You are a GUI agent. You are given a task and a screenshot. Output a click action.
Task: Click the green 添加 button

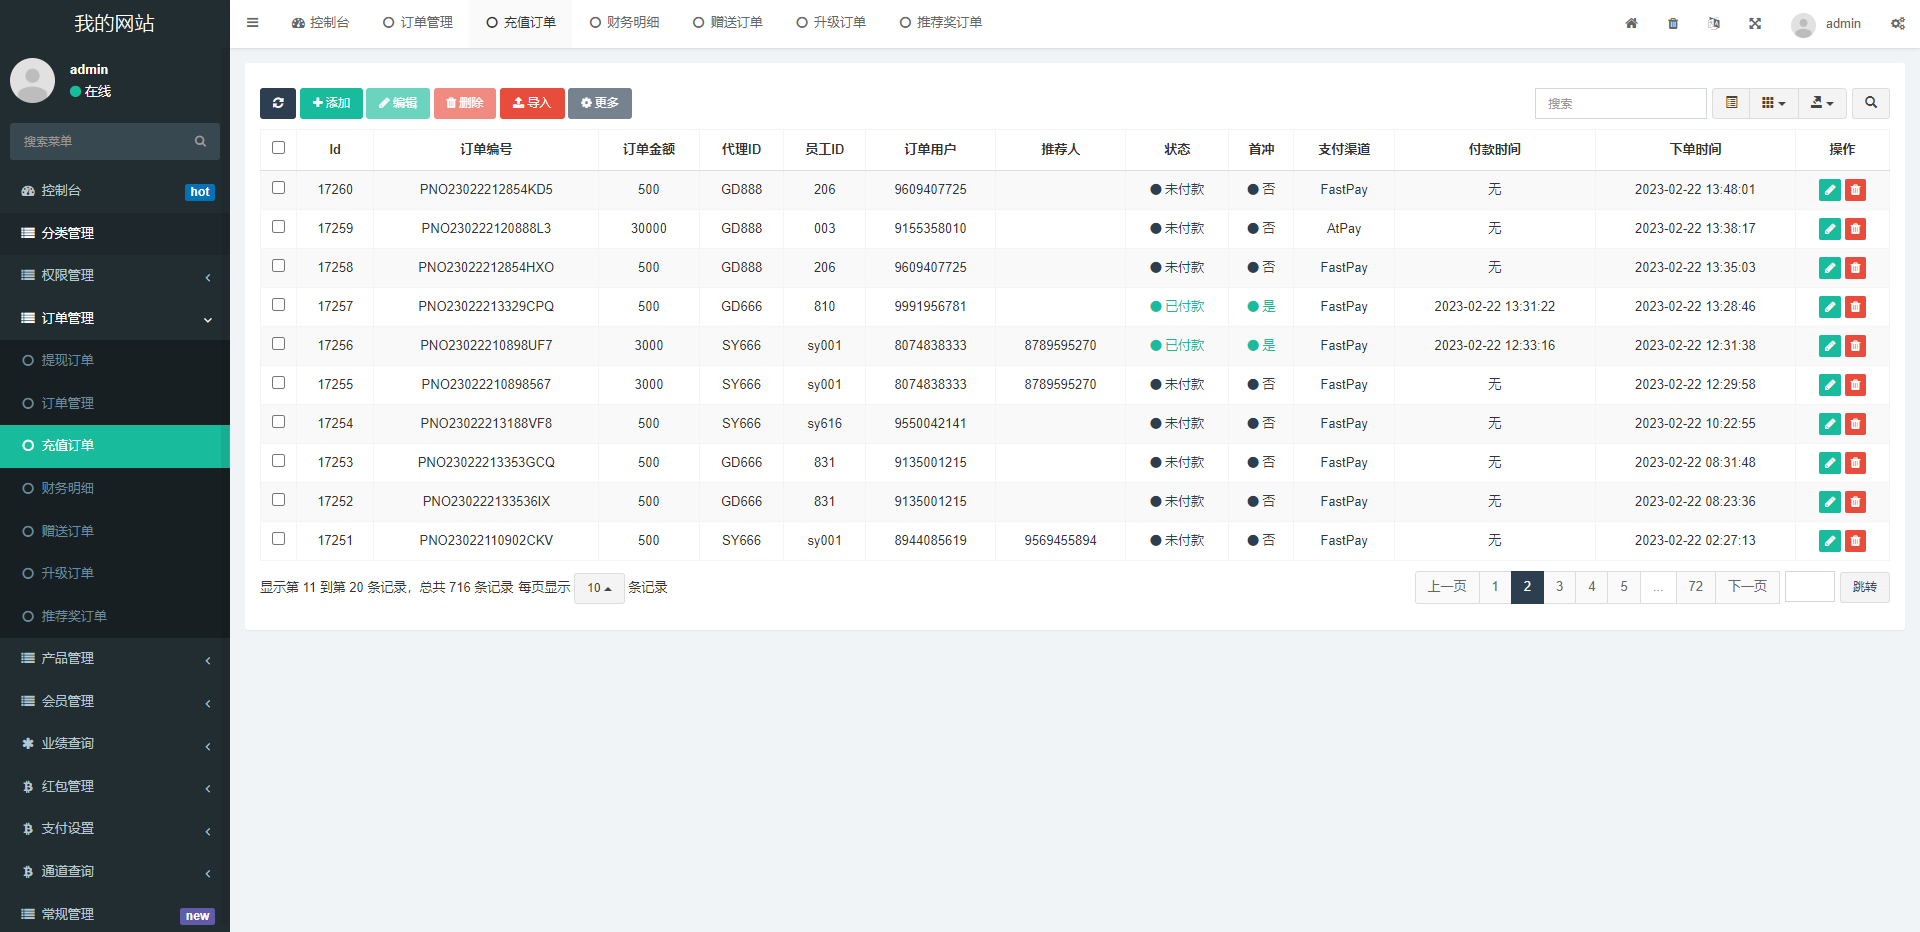click(x=331, y=103)
